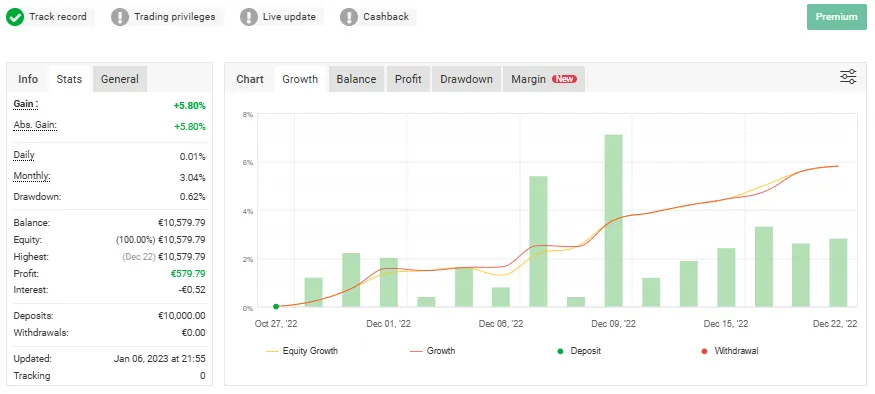Select the Info tab
Viewport: 875px width, 394px height.
click(28, 79)
